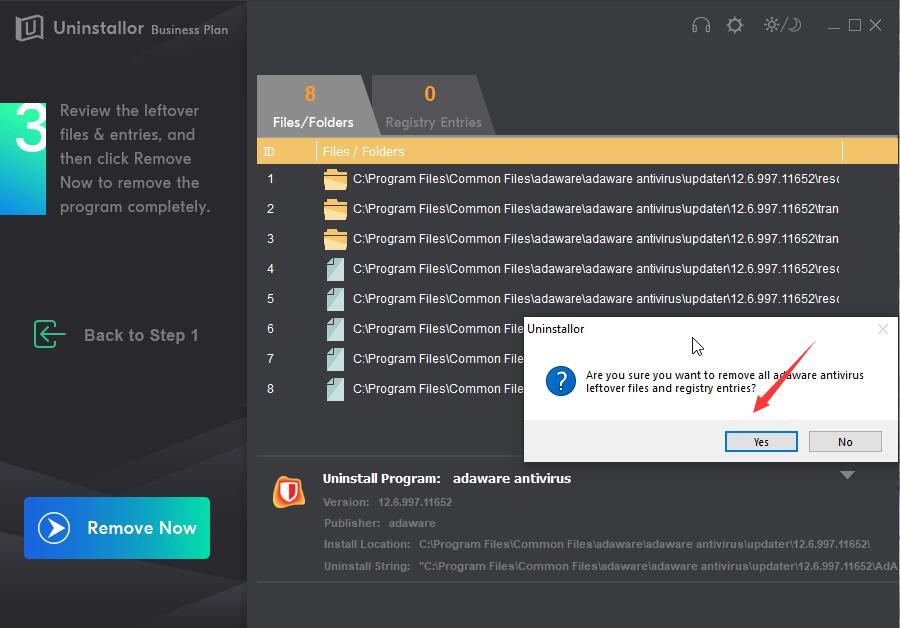Click the blue question mark icon
The width and height of the screenshot is (900, 628).
[561, 381]
